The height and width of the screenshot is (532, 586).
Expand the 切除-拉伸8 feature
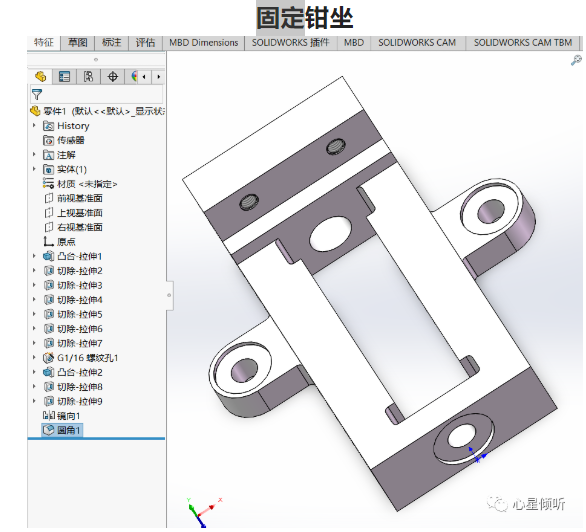(34, 386)
